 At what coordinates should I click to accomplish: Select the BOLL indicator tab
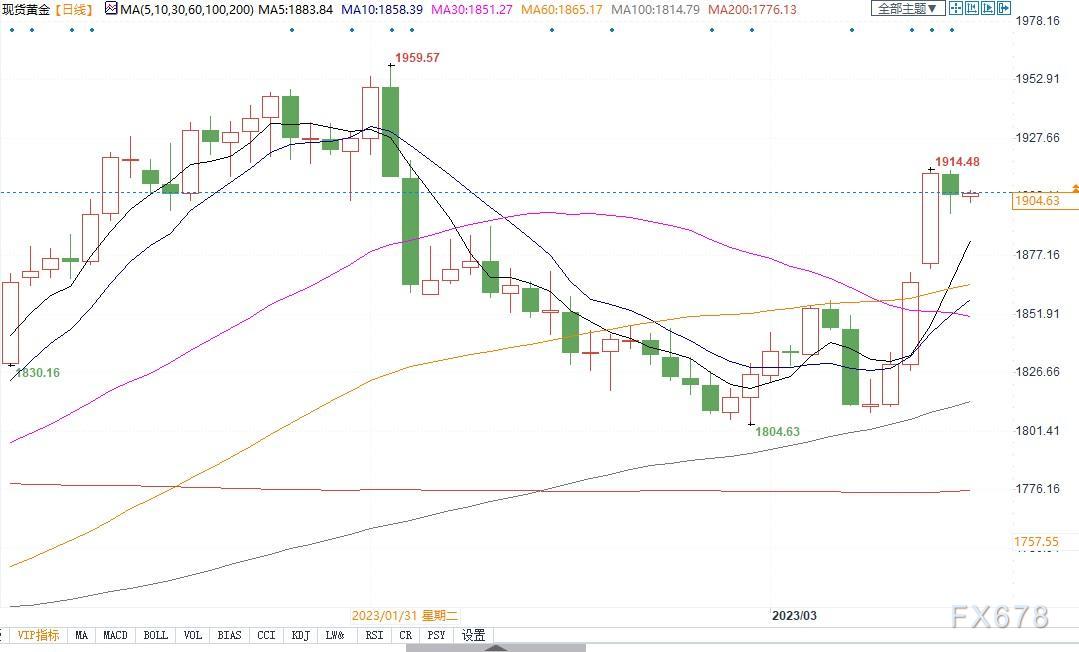[x=156, y=635]
